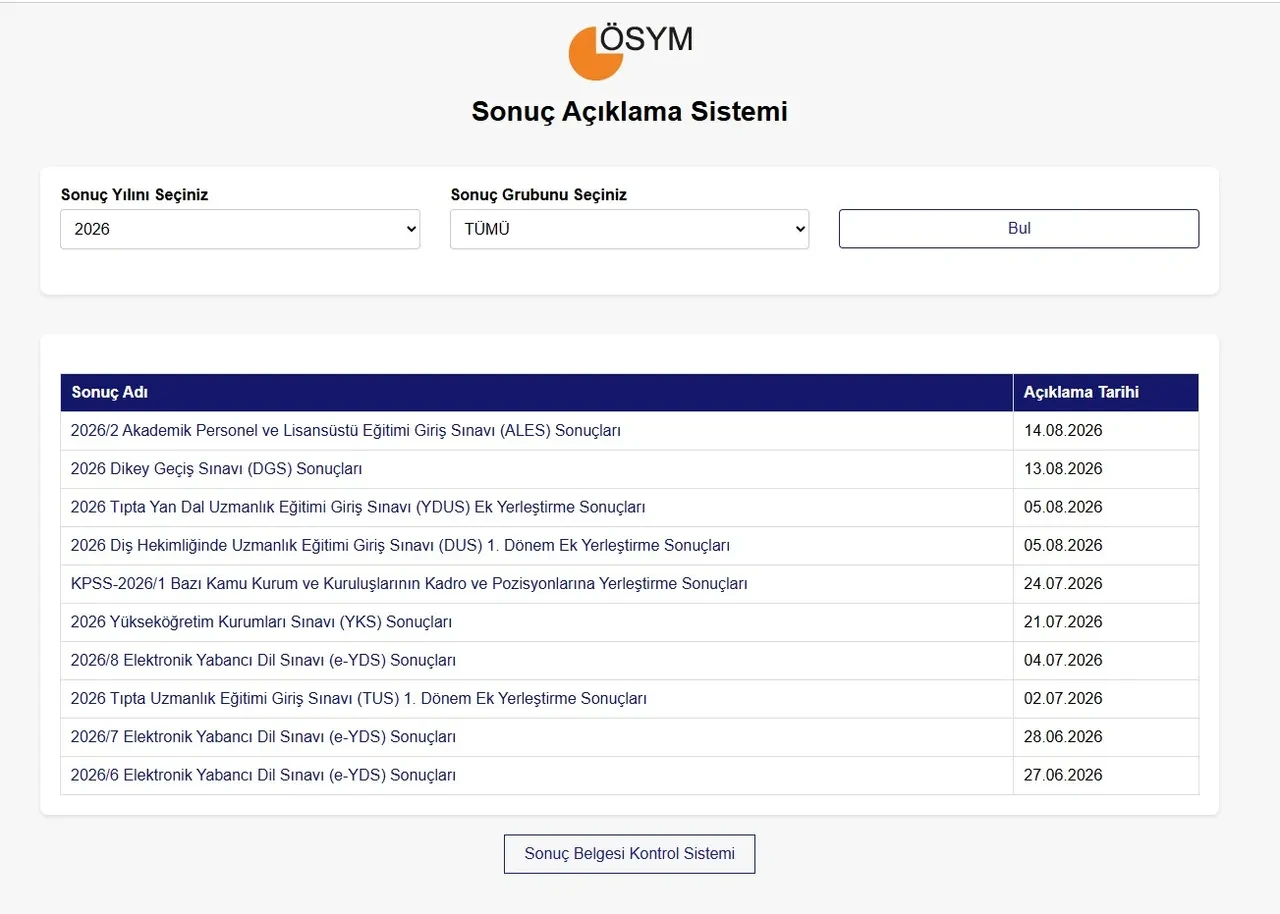Open 2026 DUS 1. Dönem Ek Yerleştirme Sonuçları
Image resolution: width=1280 pixels, height=914 pixels.
(x=400, y=545)
